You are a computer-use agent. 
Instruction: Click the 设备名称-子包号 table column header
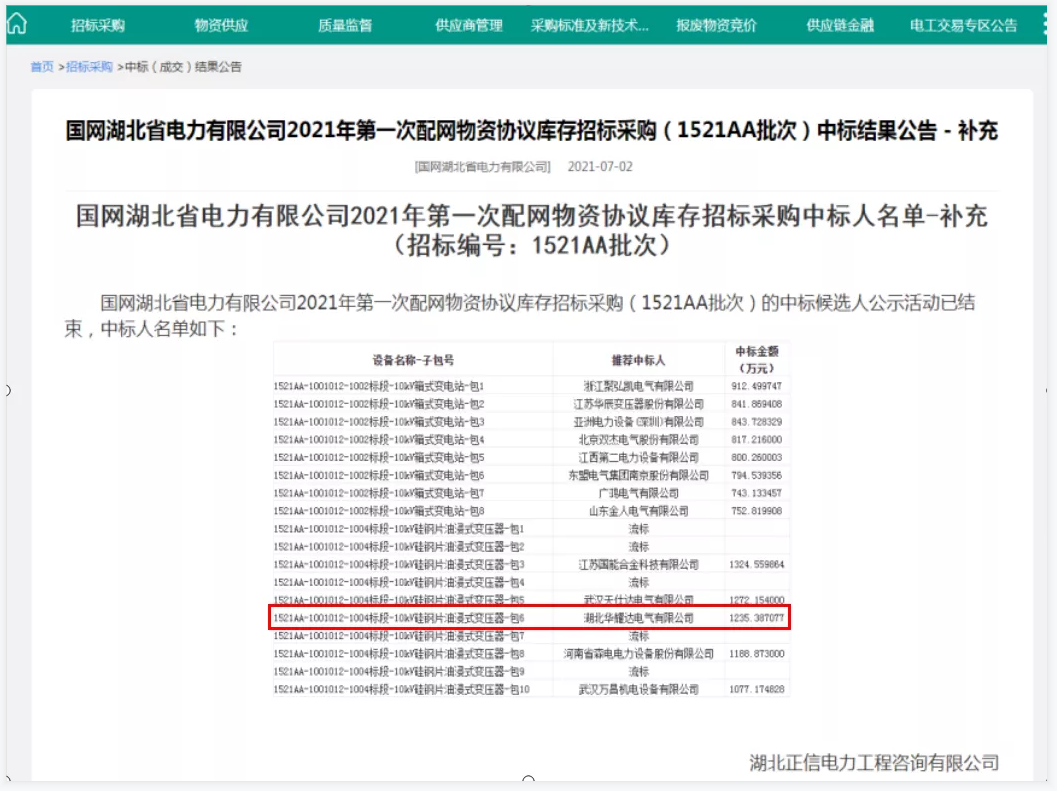pos(413,359)
